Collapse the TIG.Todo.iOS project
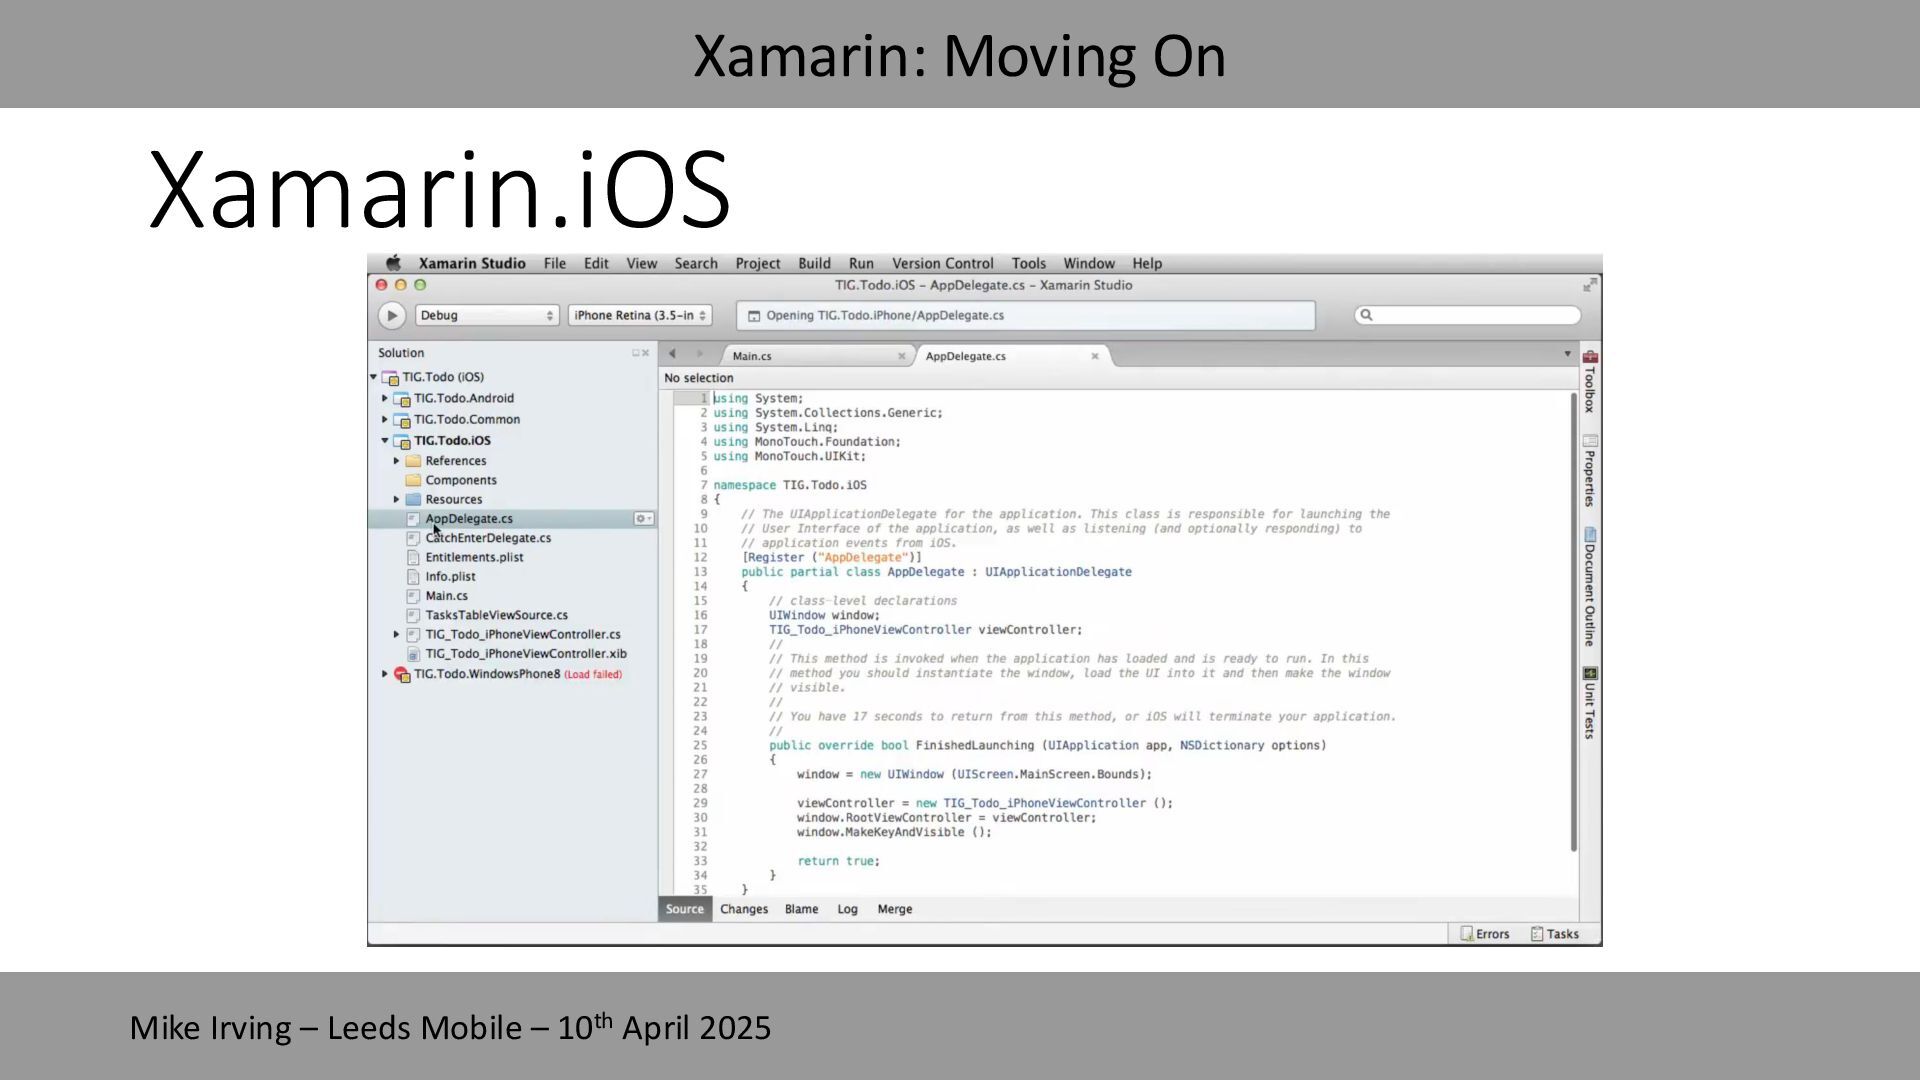 pyautogui.click(x=385, y=440)
